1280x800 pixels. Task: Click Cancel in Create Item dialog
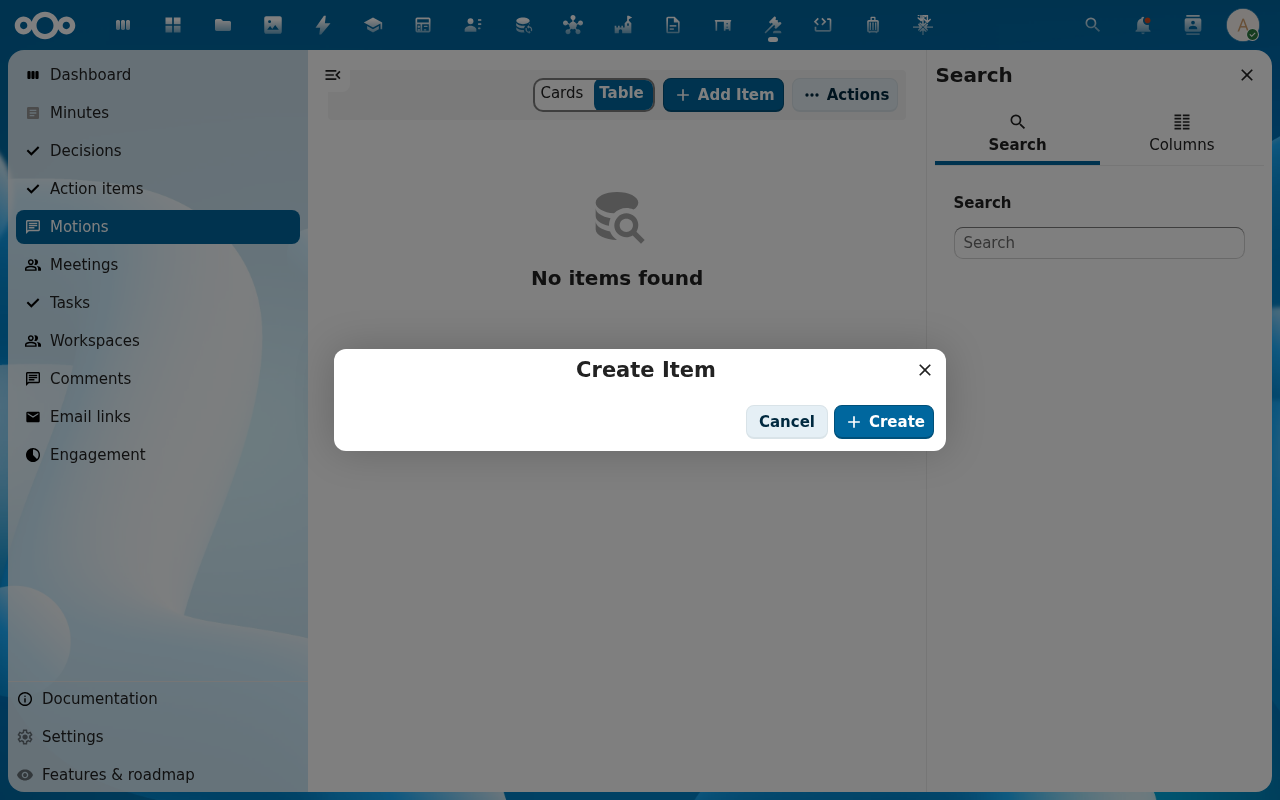787,422
